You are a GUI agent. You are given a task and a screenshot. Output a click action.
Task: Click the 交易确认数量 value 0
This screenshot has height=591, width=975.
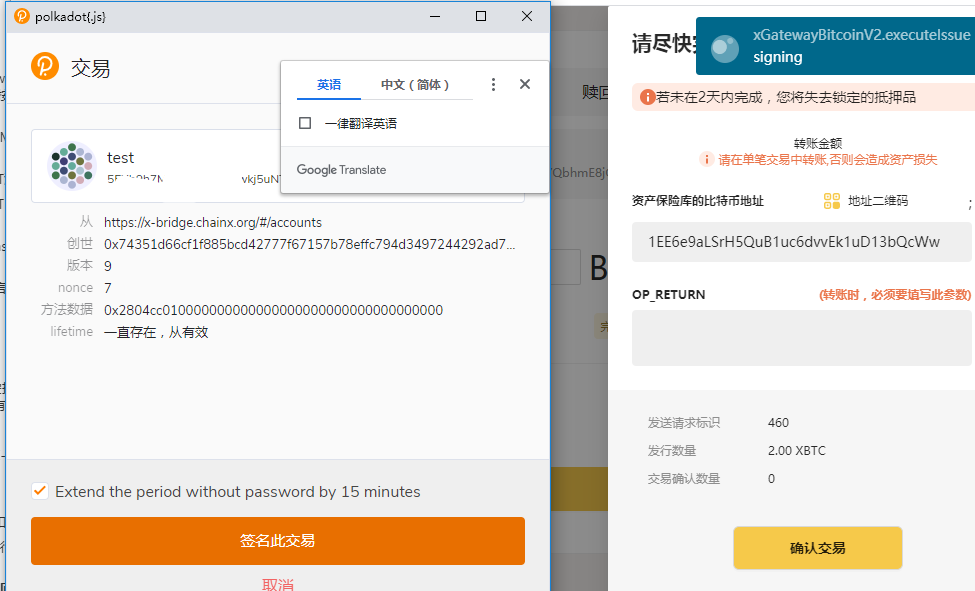click(x=771, y=478)
